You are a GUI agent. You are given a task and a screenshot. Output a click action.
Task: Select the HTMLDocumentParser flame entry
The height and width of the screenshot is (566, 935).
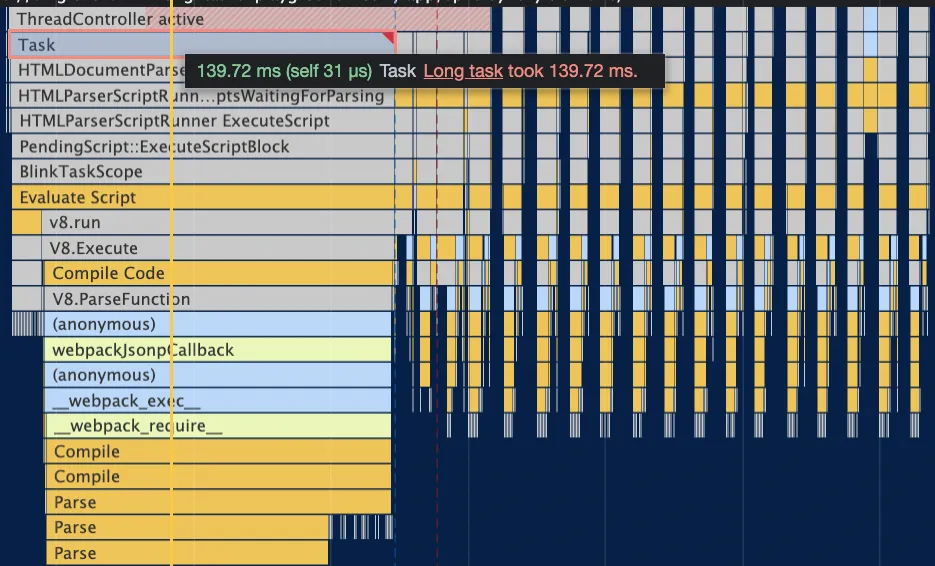(98, 70)
